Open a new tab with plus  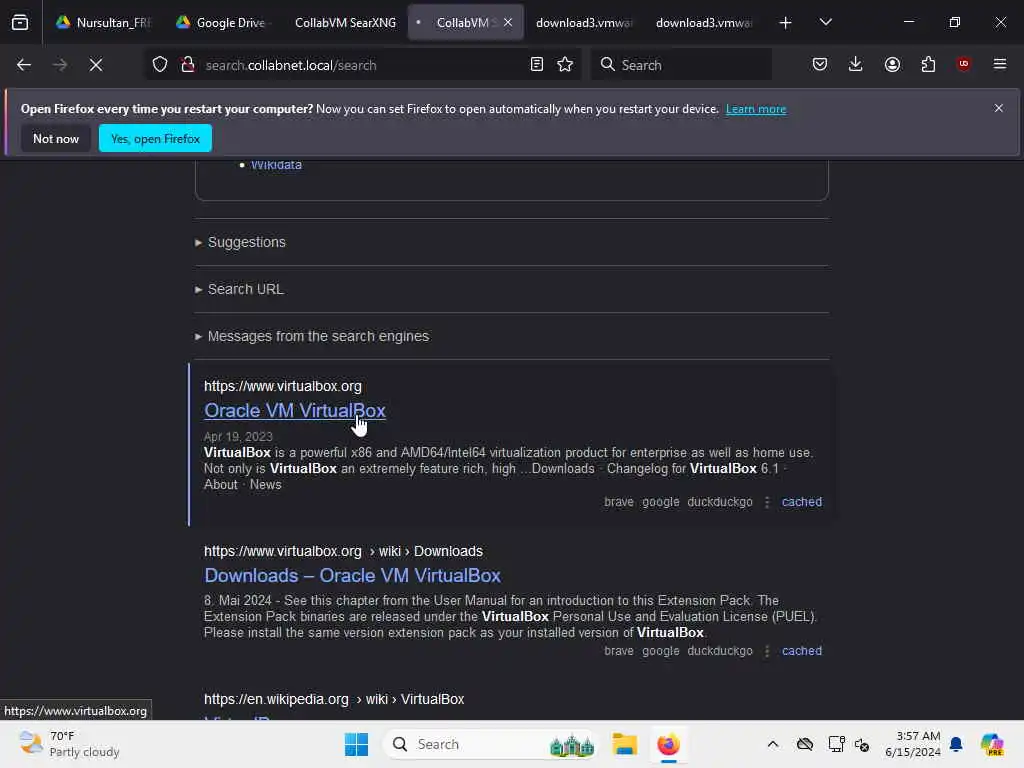click(785, 23)
